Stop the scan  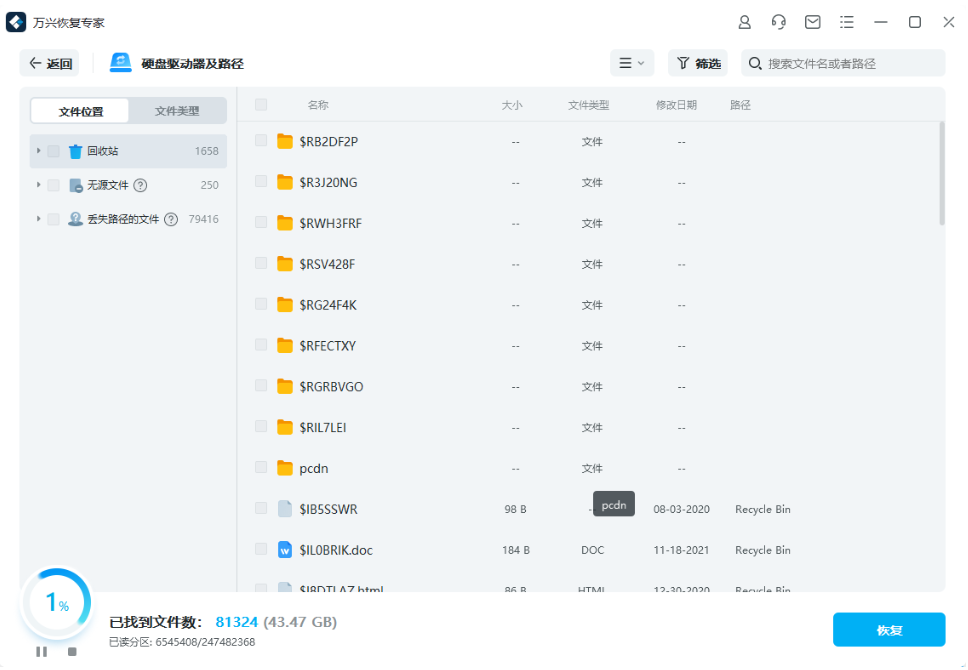[72, 651]
